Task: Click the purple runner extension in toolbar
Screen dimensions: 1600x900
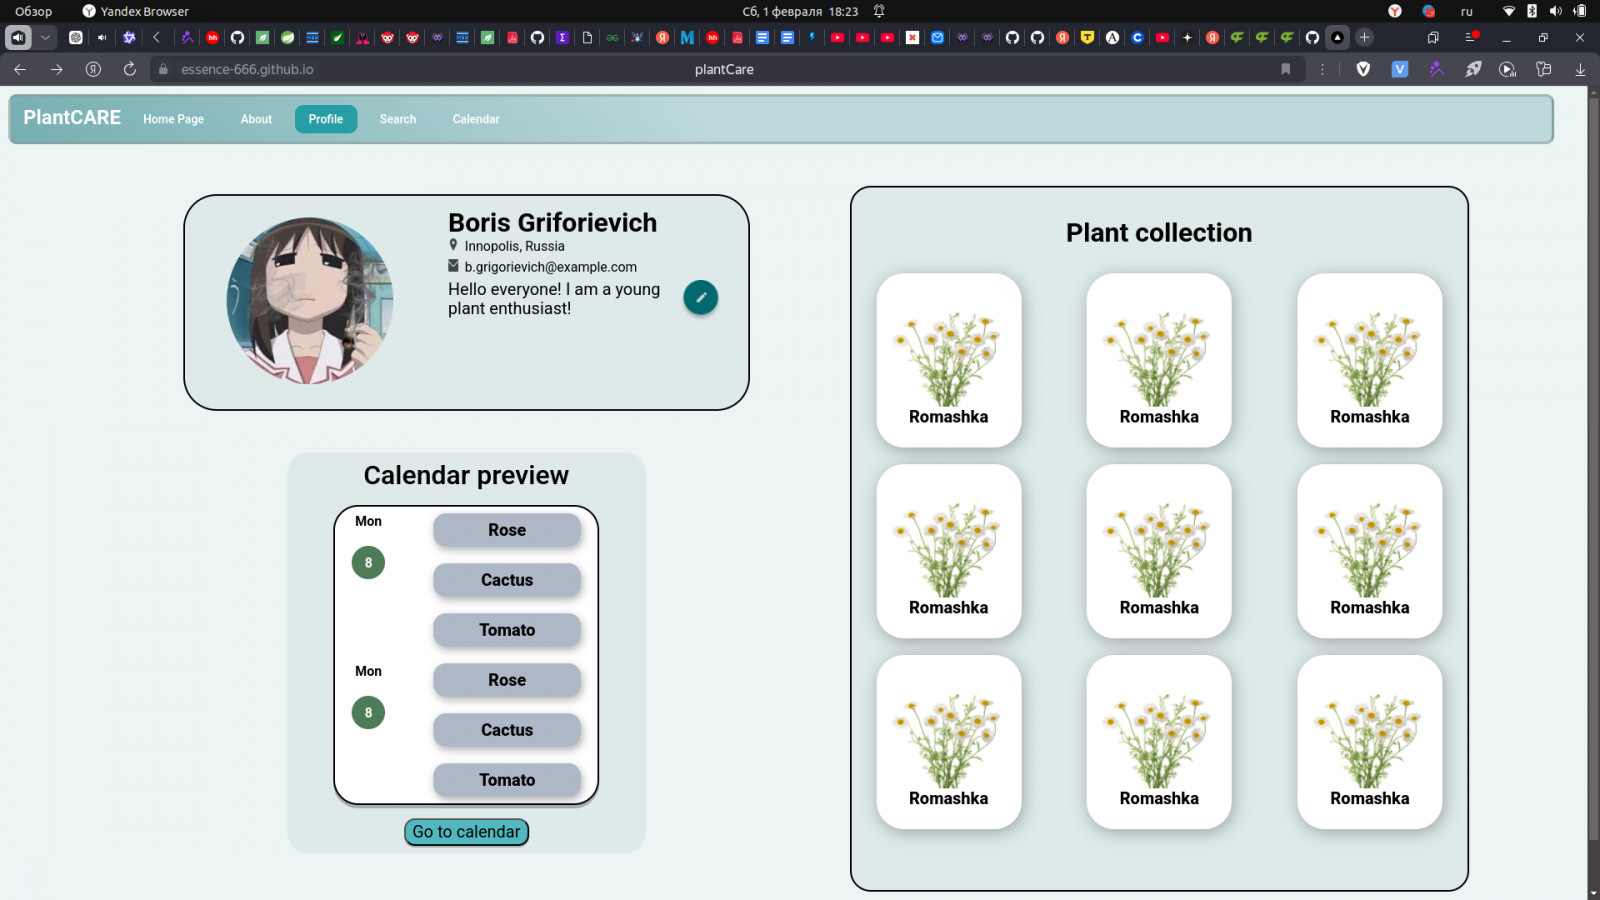Action: (x=1436, y=69)
